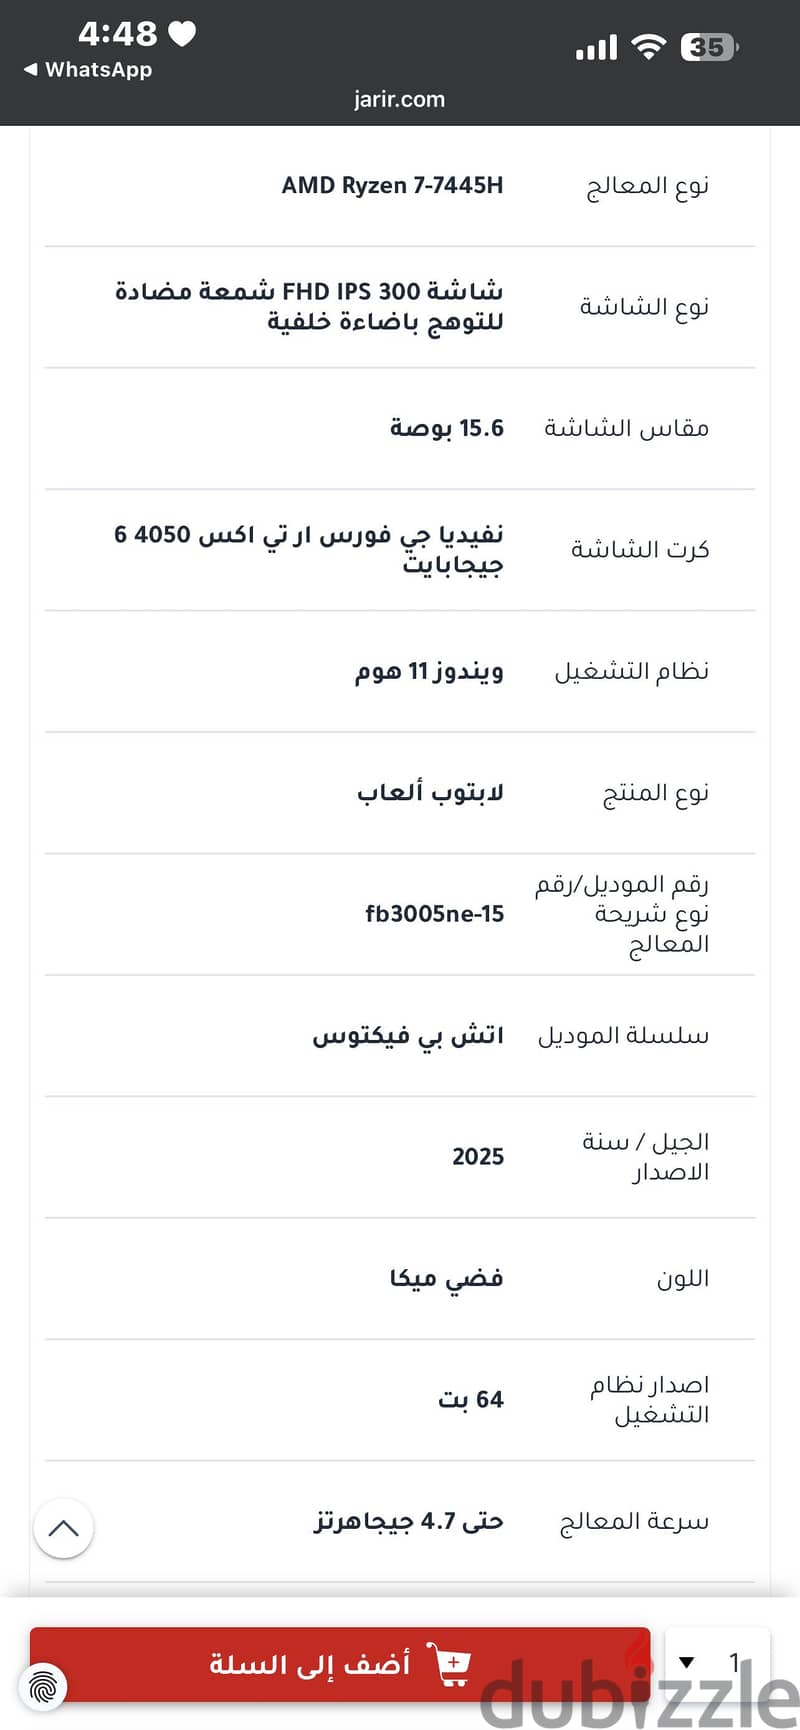Tap the cellular signal bars
This screenshot has width=800, height=1730.
coord(596,46)
